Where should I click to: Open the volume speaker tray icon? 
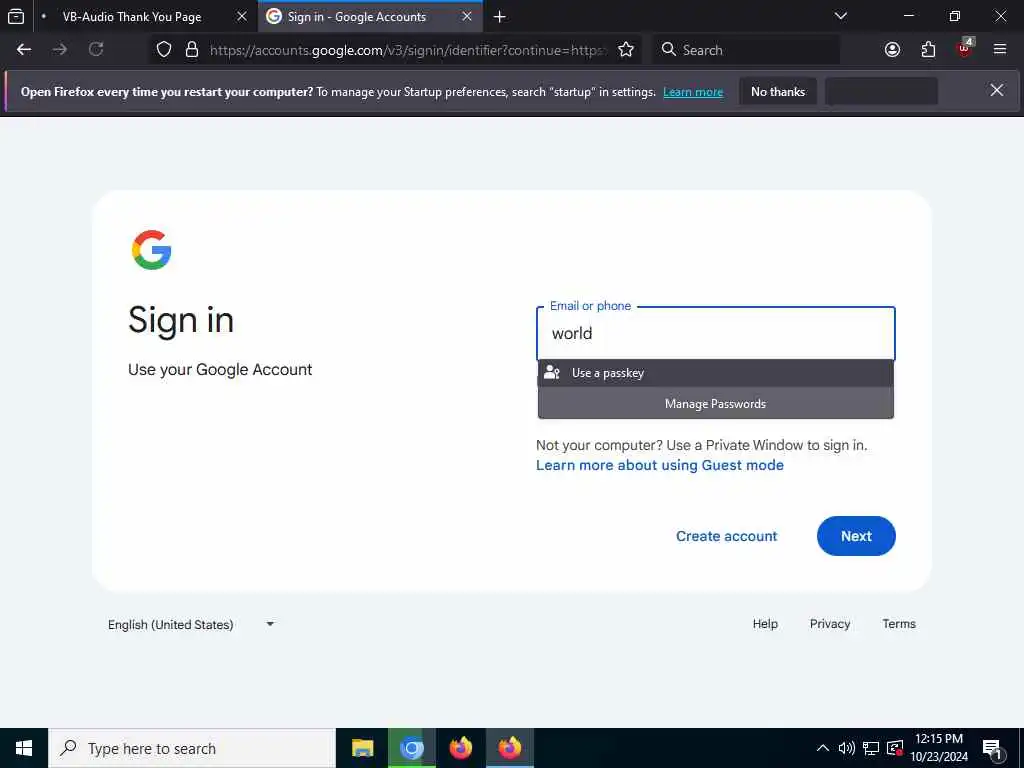[846, 748]
